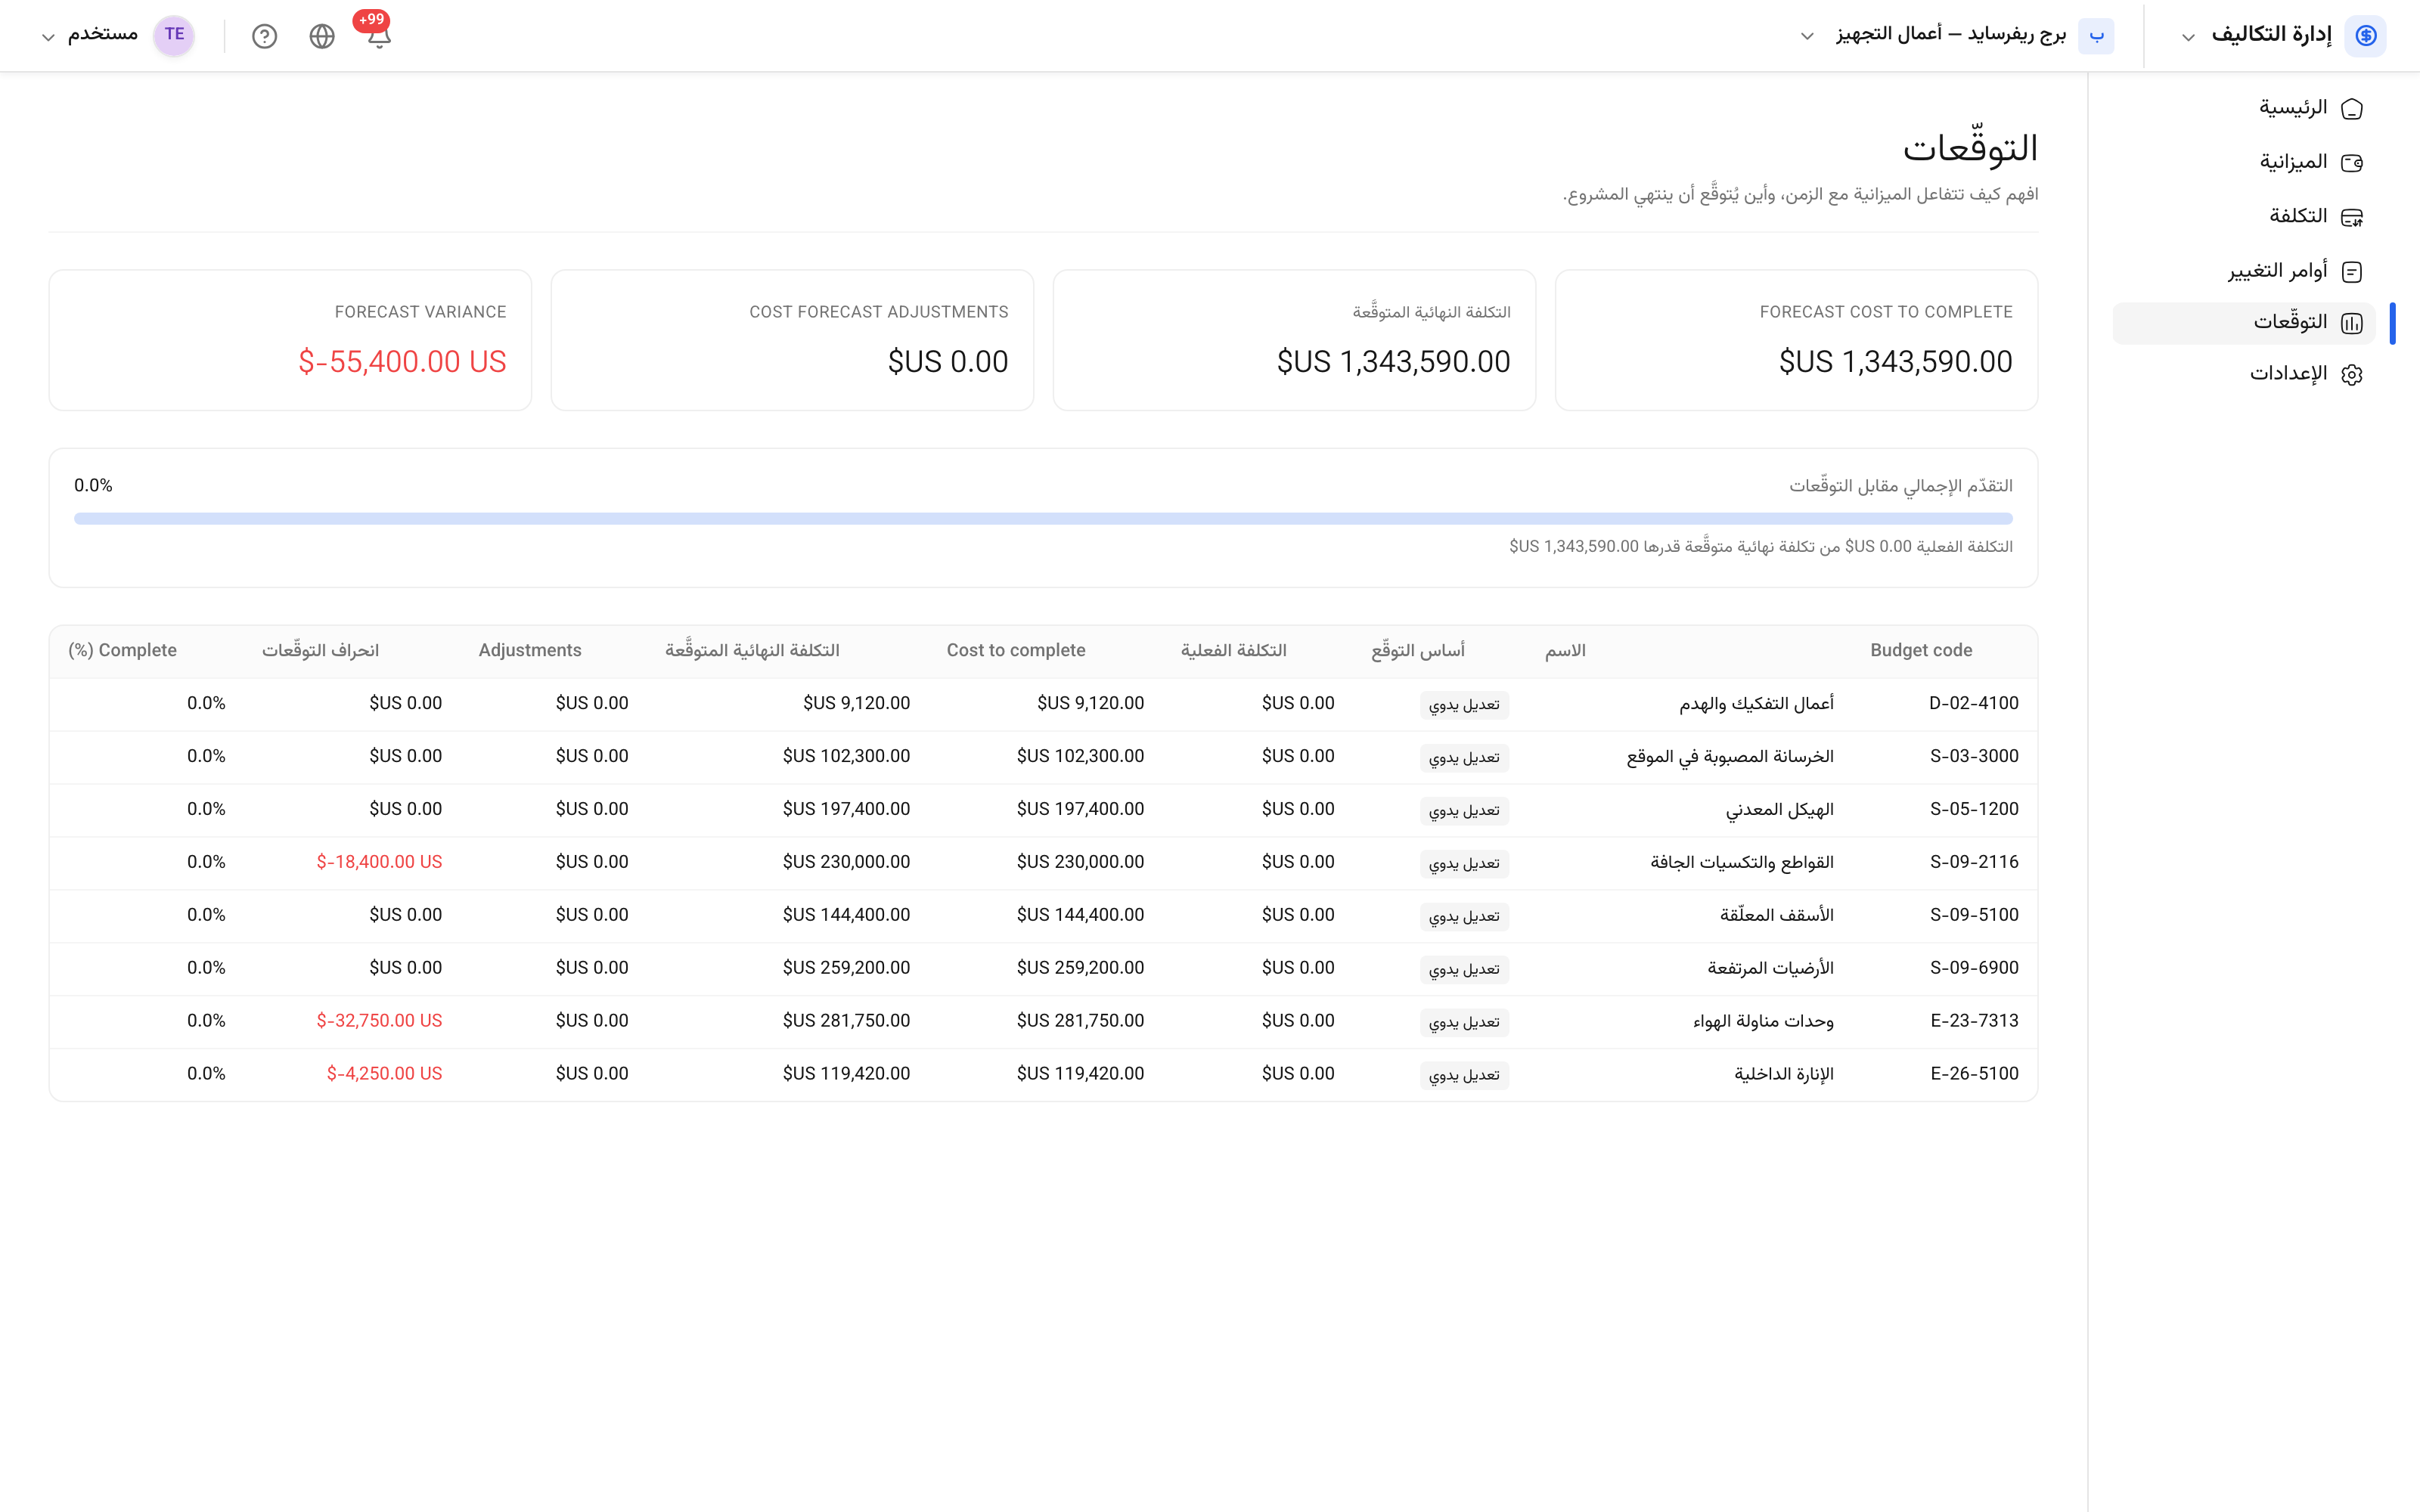Open the notifications bell icon
2420x1512 pixels.
click(378, 36)
